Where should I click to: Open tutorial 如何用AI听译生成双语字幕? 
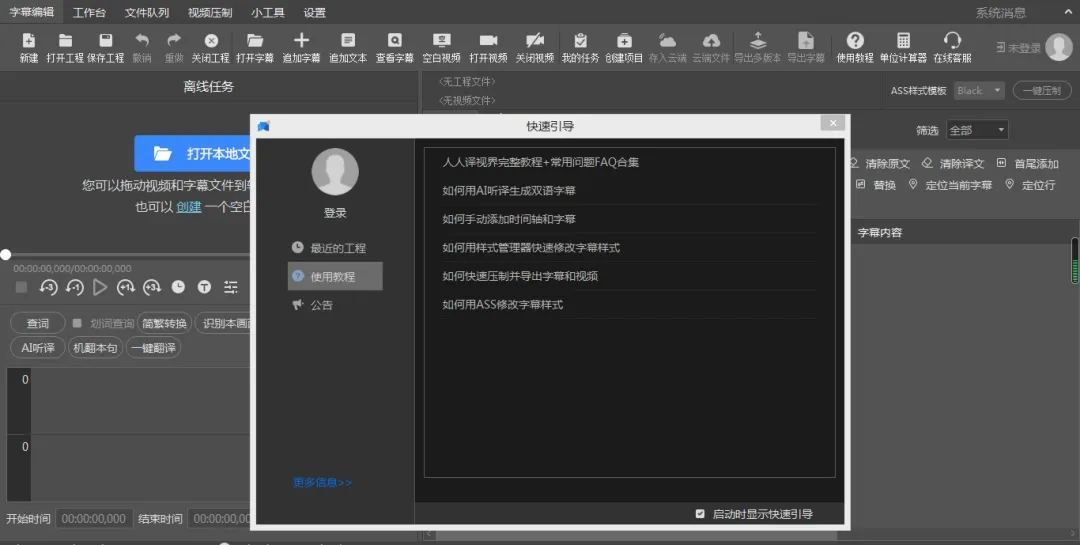coord(508,191)
